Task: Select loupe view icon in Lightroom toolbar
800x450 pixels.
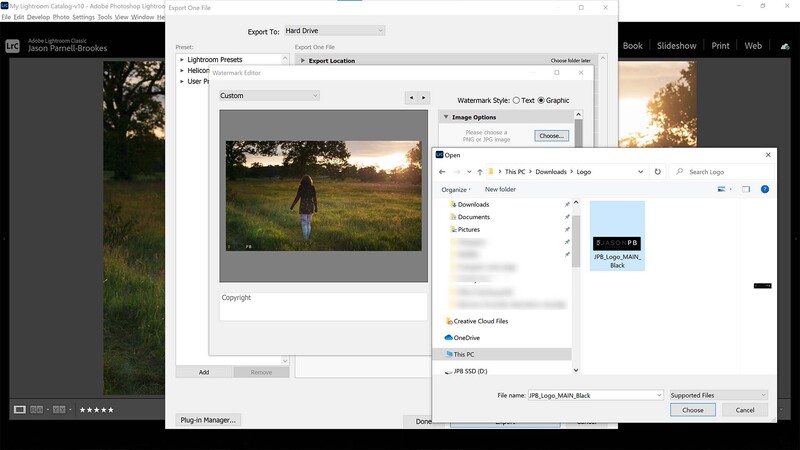Action: (19, 410)
